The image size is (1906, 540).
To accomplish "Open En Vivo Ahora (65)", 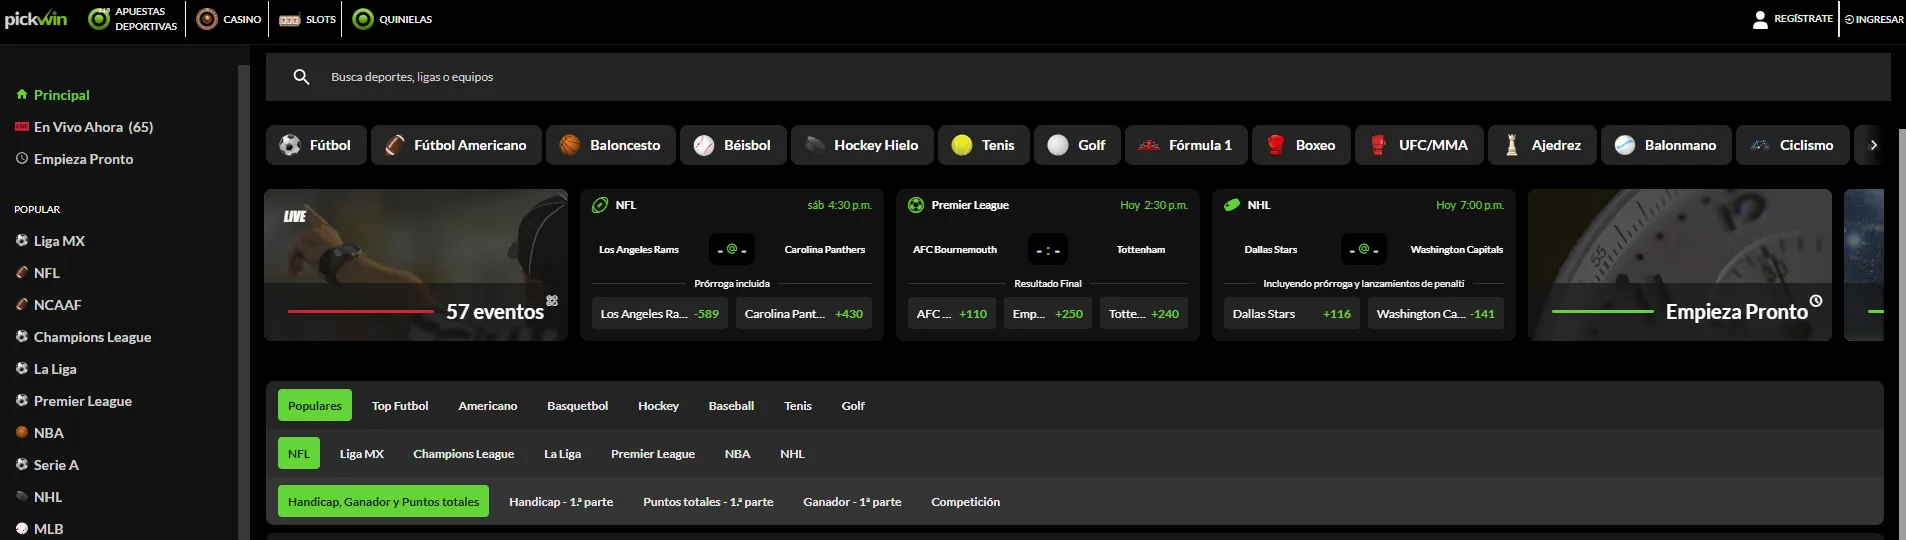I will (x=93, y=127).
